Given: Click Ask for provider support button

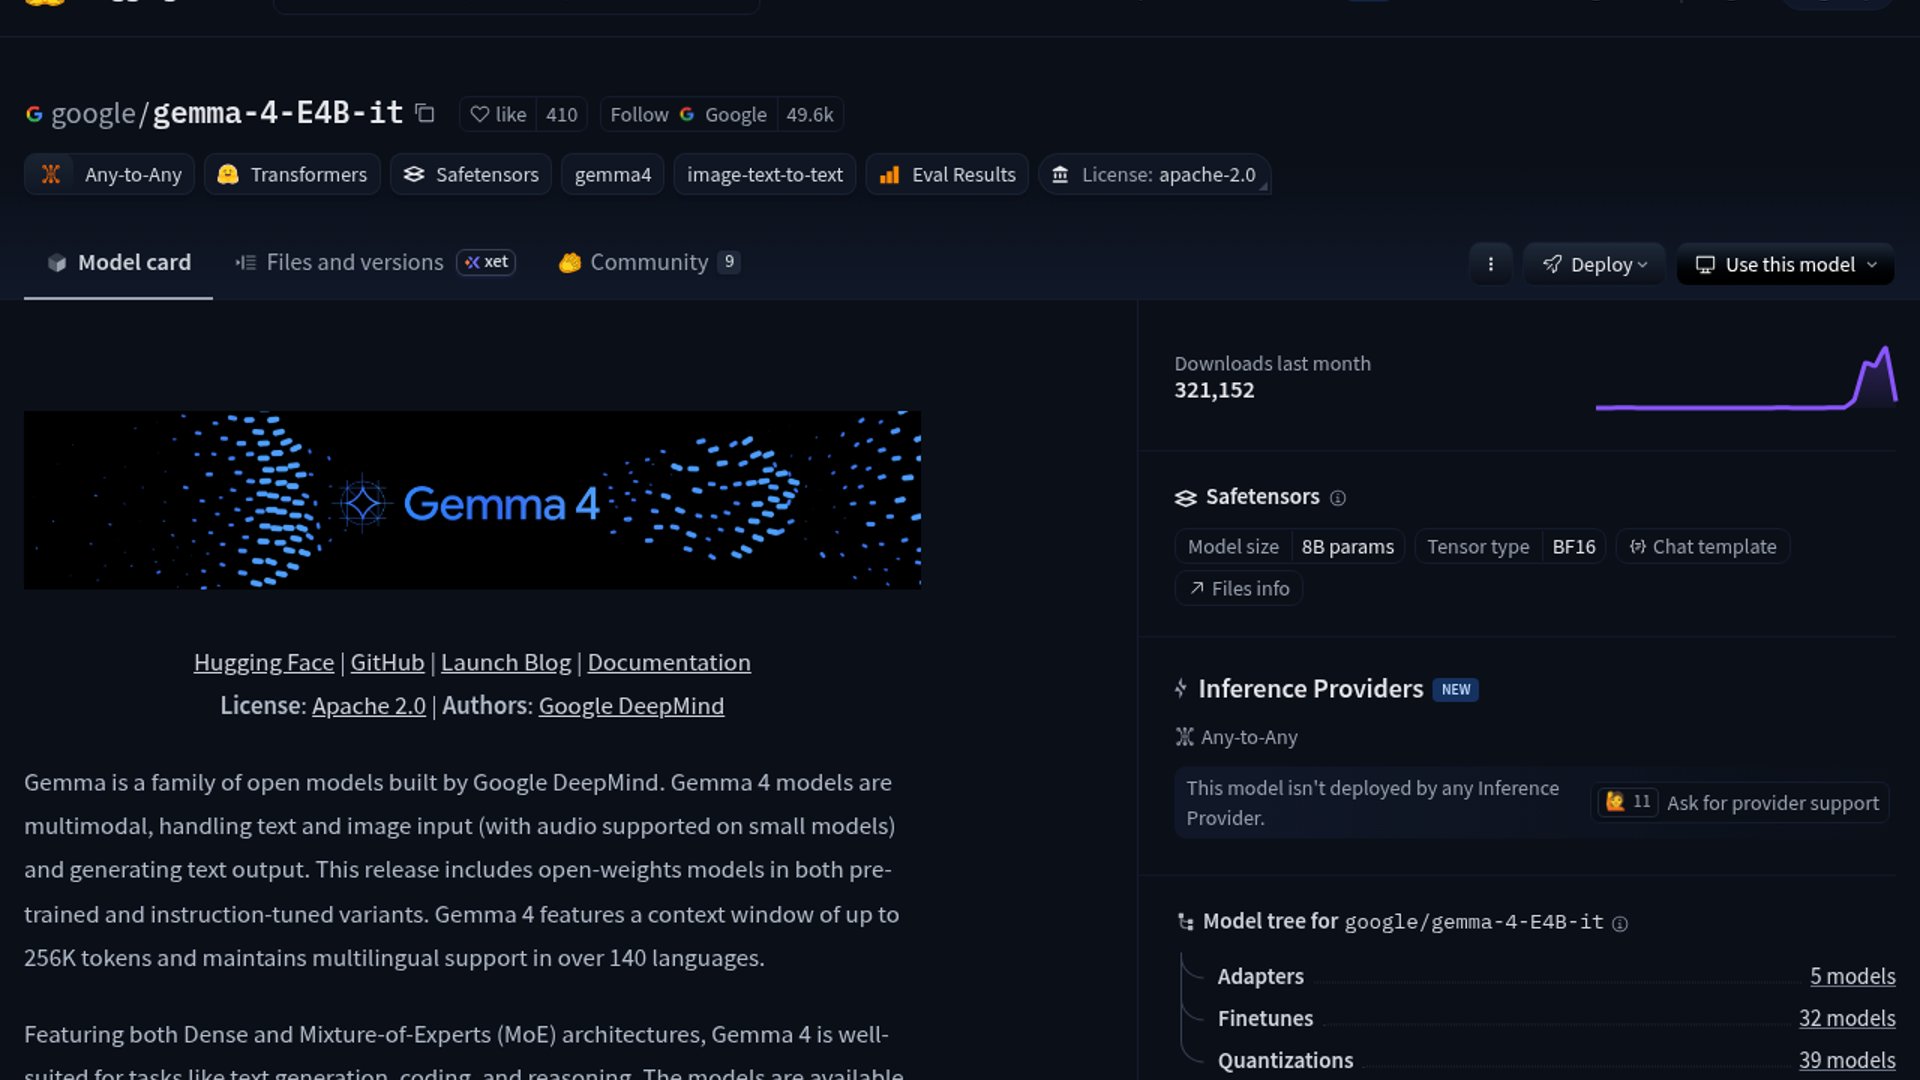Looking at the screenshot, I should coord(1772,803).
